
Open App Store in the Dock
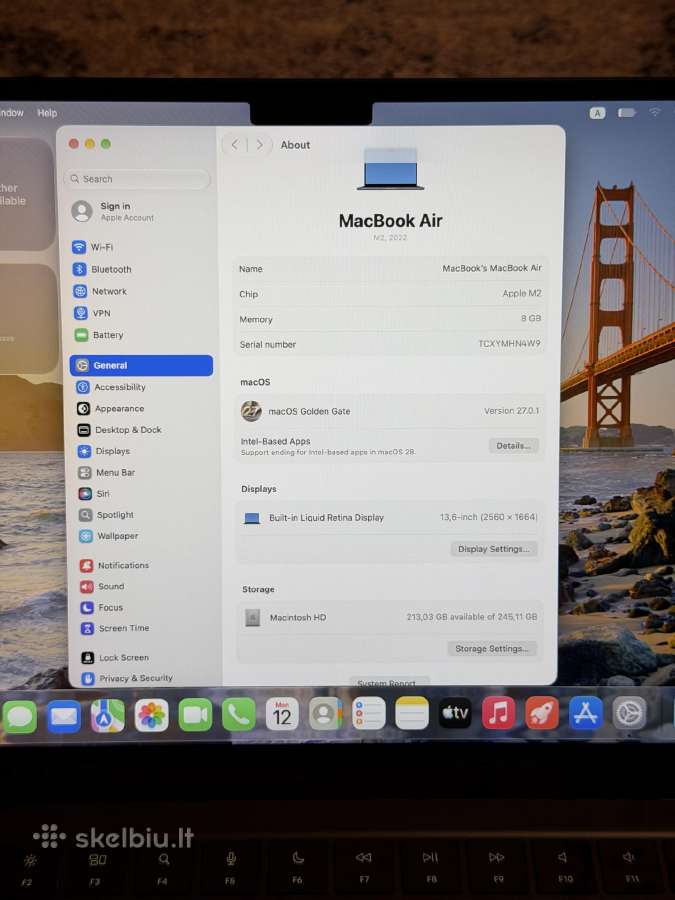click(585, 713)
